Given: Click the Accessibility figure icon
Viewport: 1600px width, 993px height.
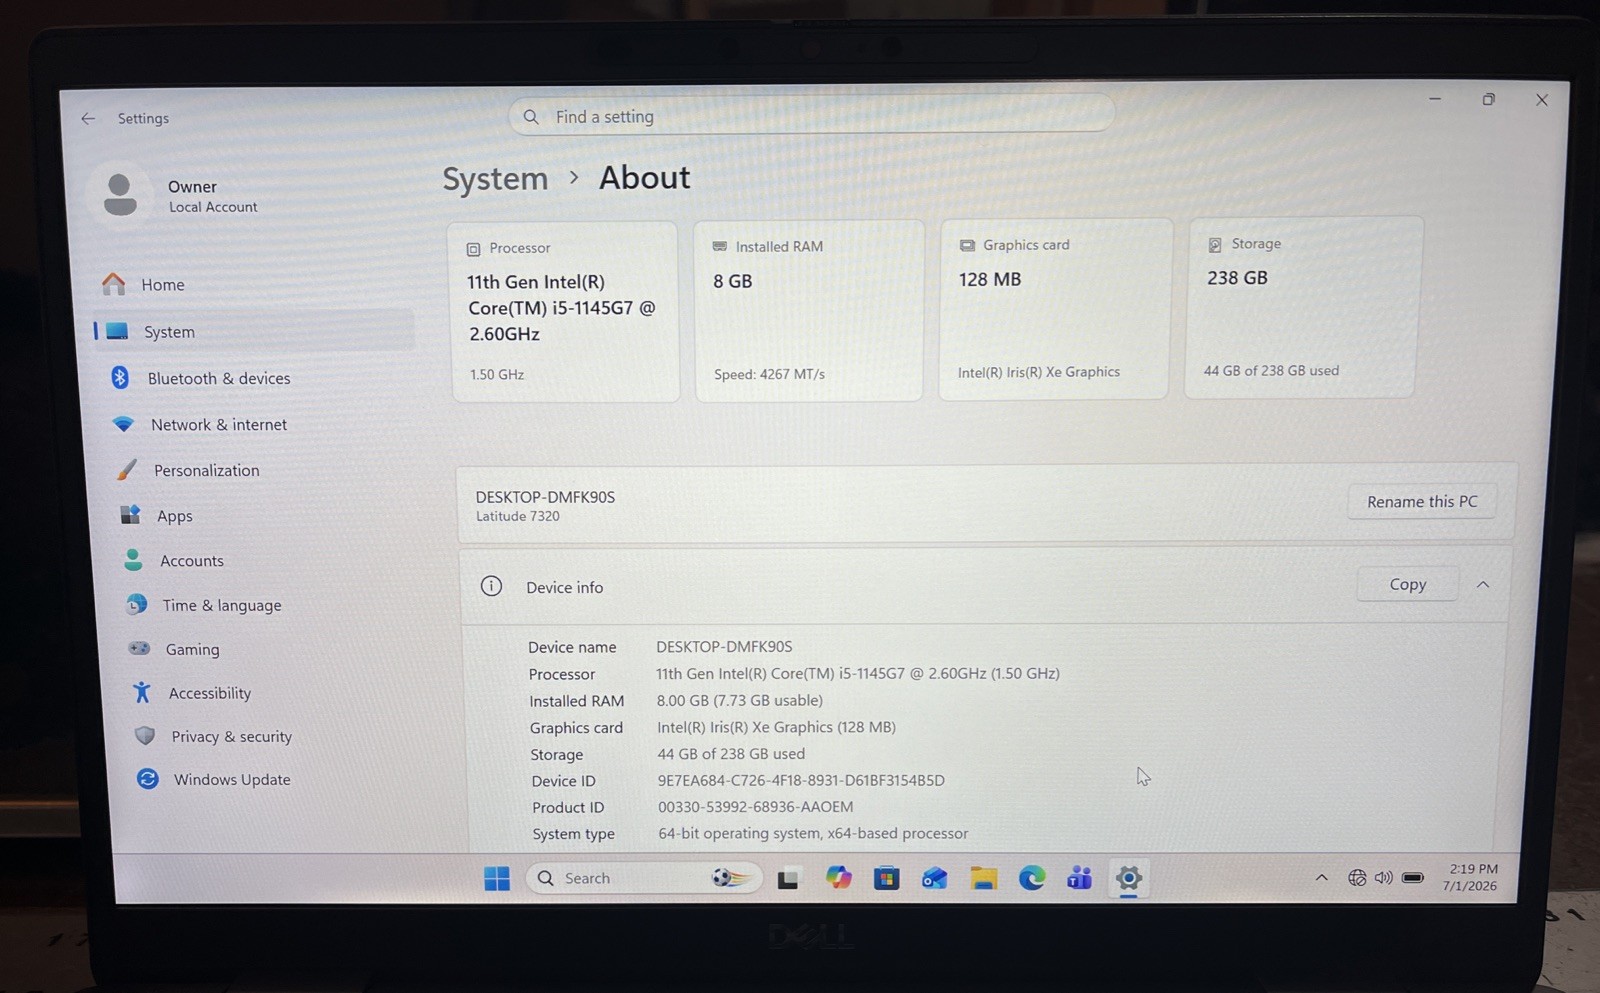Looking at the screenshot, I should pyautogui.click(x=142, y=692).
